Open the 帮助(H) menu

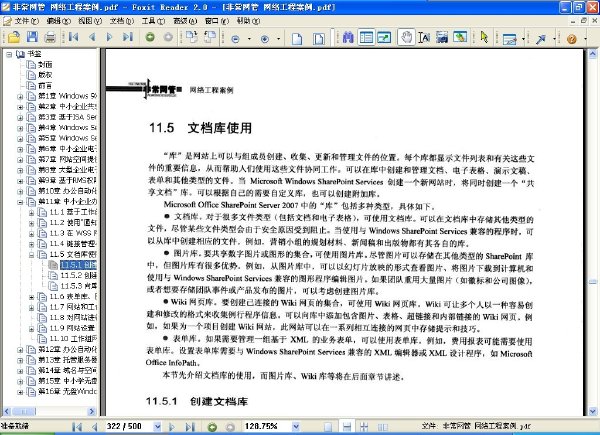click(x=248, y=21)
